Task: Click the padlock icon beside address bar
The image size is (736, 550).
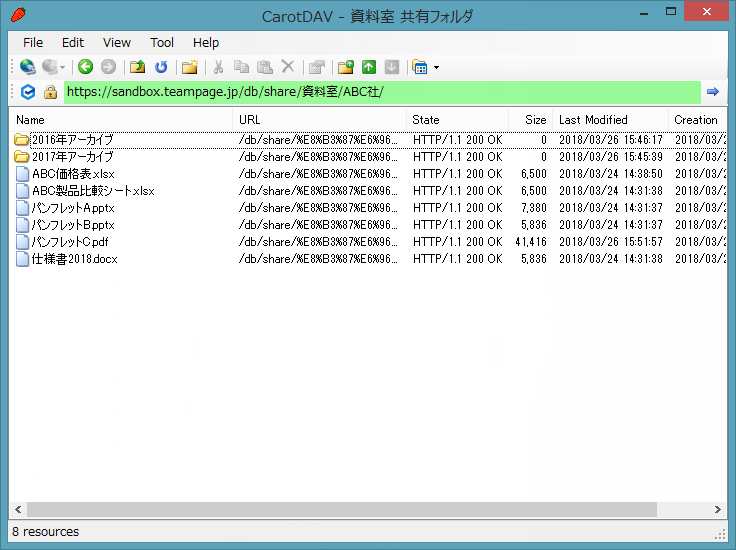Action: click(x=50, y=92)
